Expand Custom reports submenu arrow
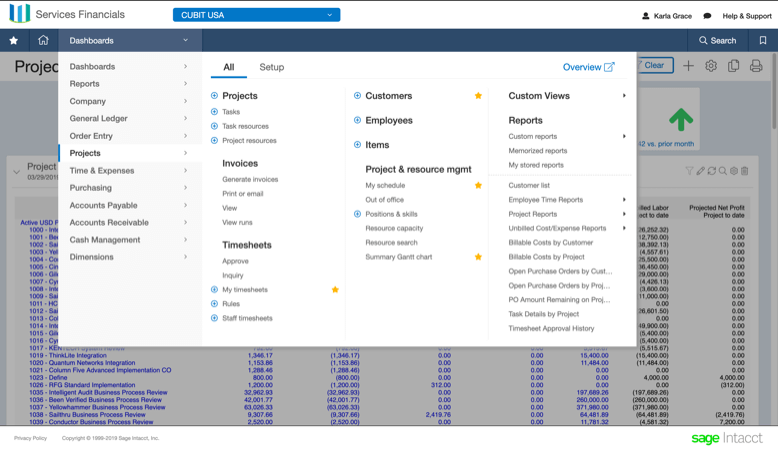The width and height of the screenshot is (778, 451). click(x=624, y=136)
